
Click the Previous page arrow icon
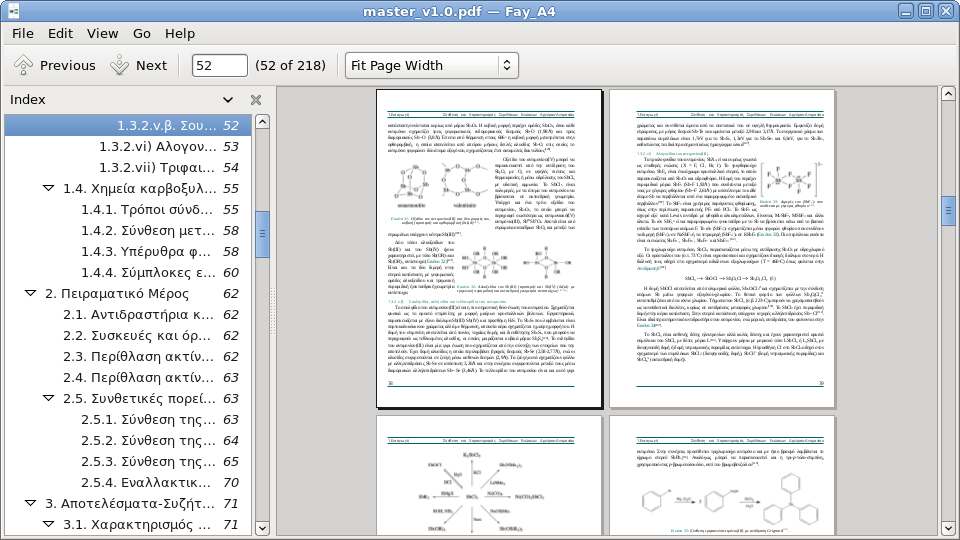point(23,66)
